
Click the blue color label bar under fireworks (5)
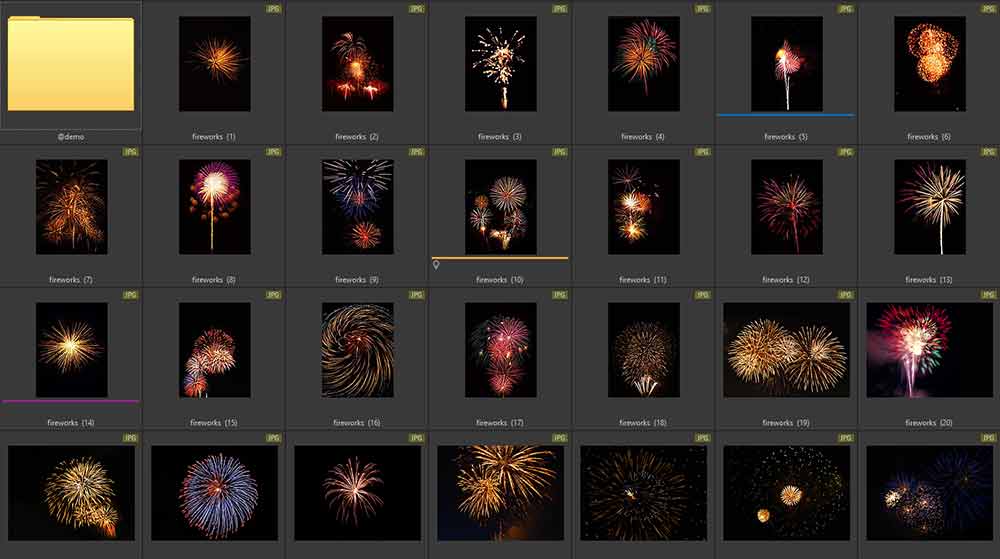click(786, 115)
